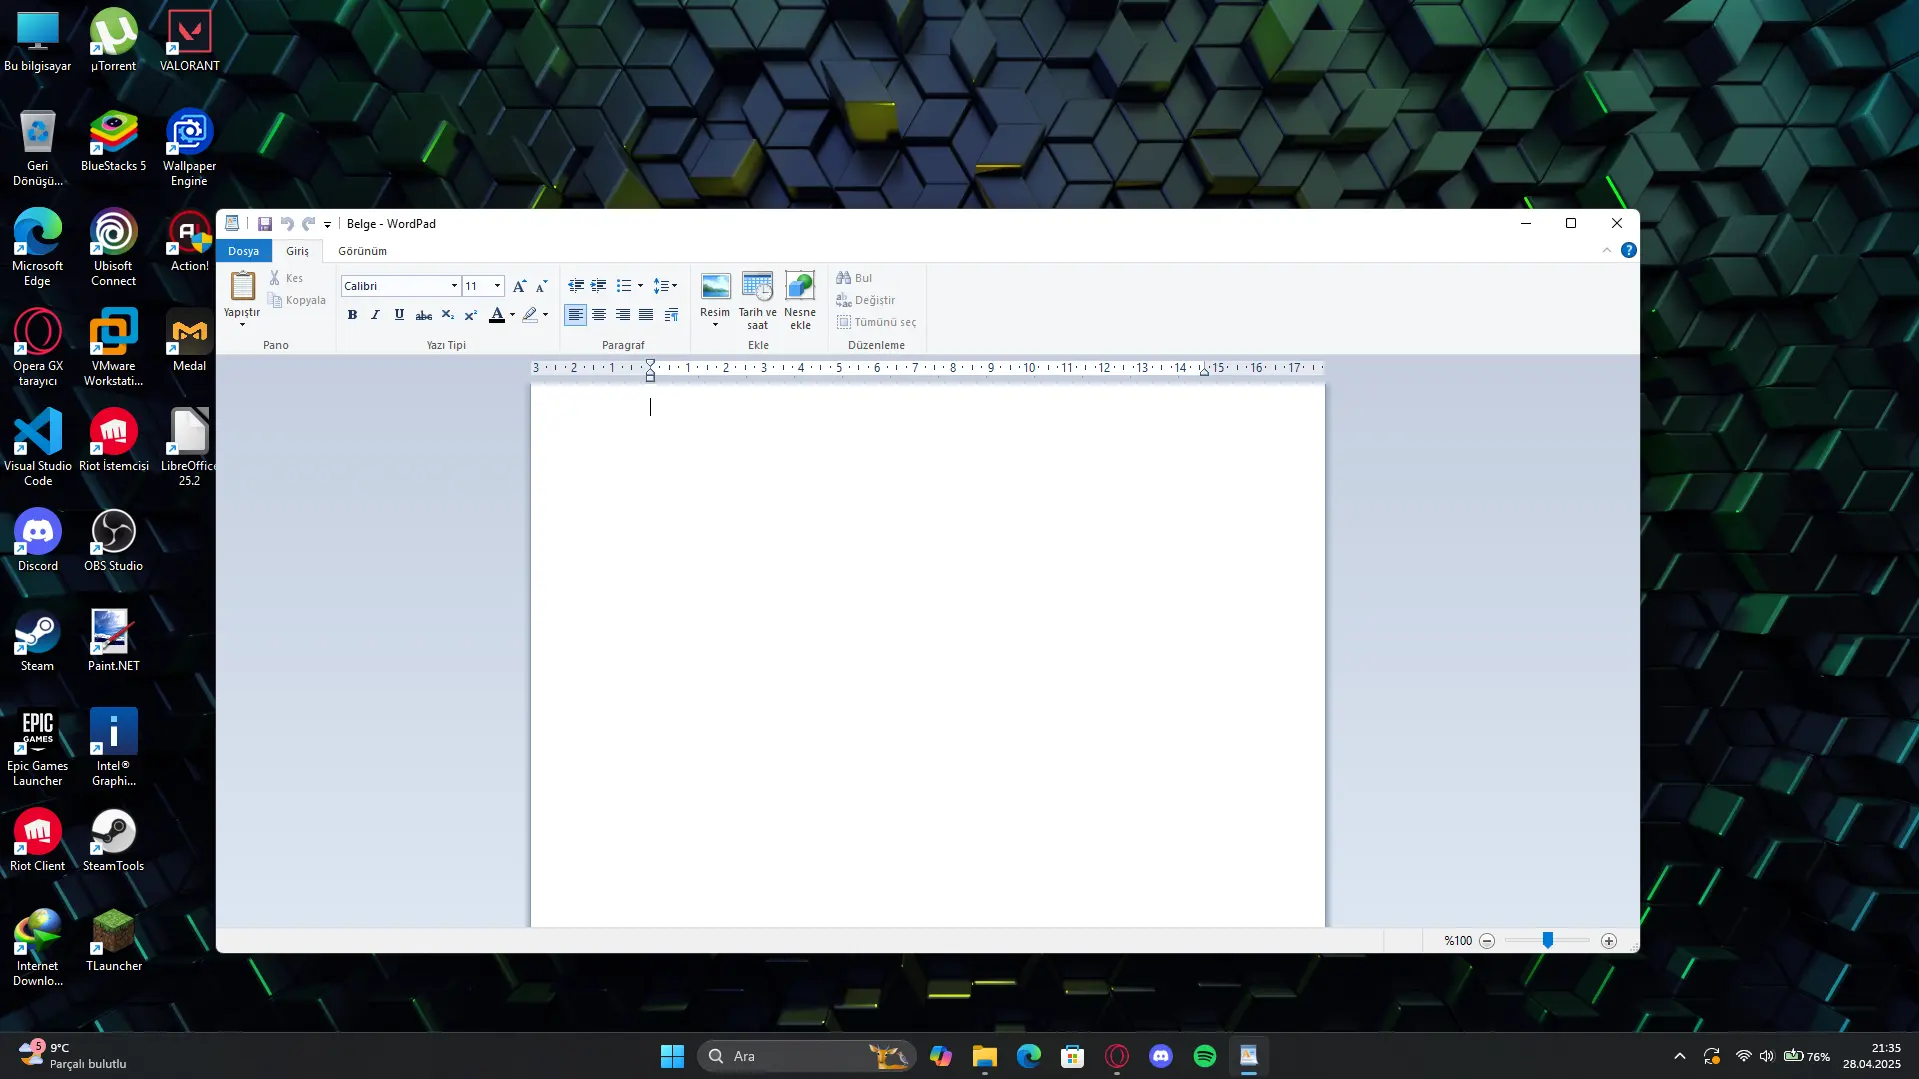Click inside the document page area
The height and width of the screenshot is (1079, 1919).
pos(927,655)
